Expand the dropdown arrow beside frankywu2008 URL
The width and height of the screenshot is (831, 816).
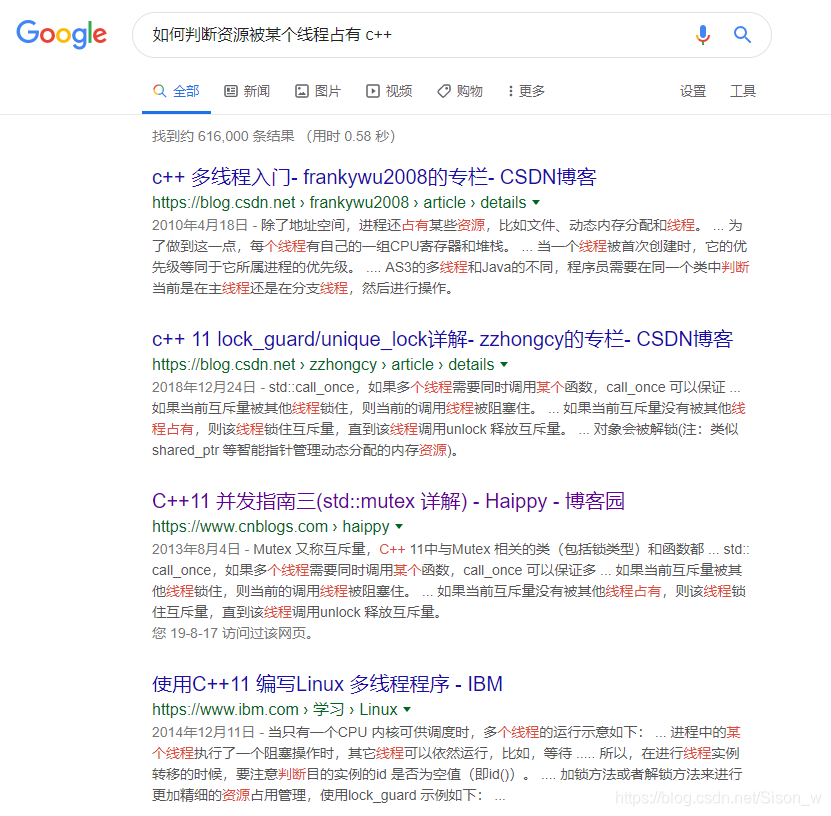pos(536,202)
